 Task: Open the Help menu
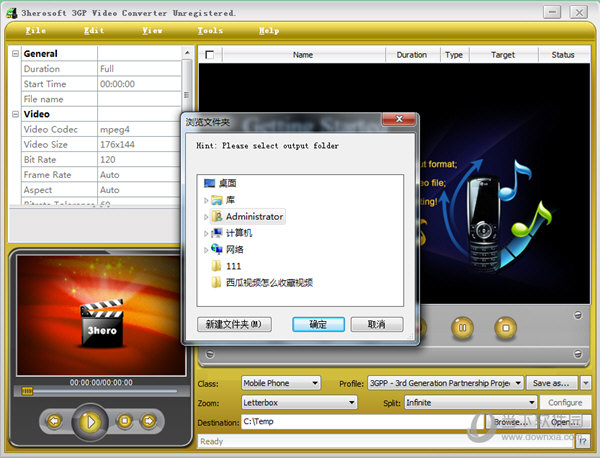(269, 31)
